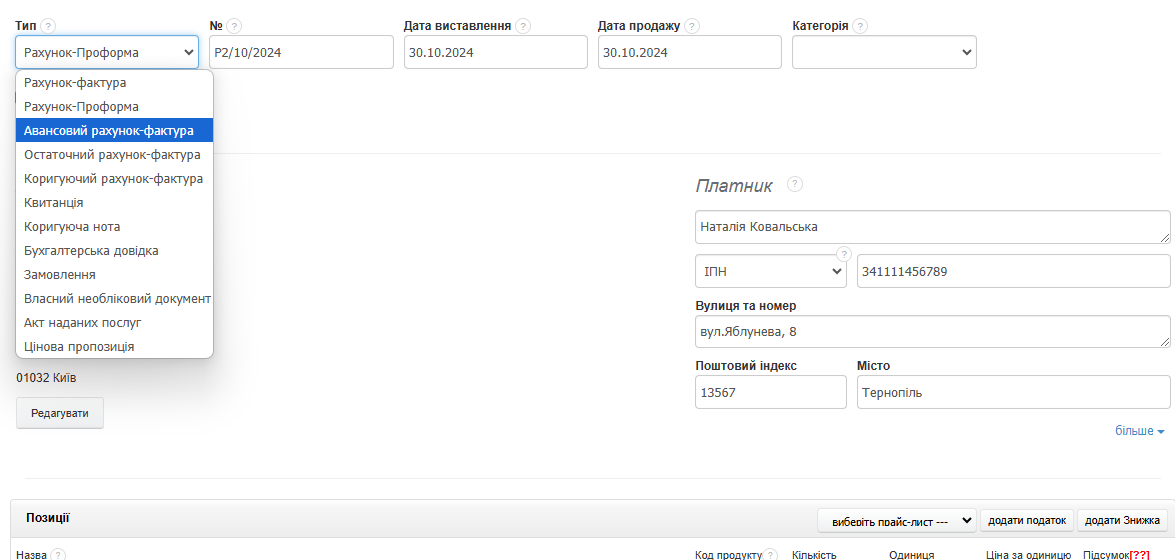
Task: Click help icon next to Дата виставлення
Action: point(523,26)
